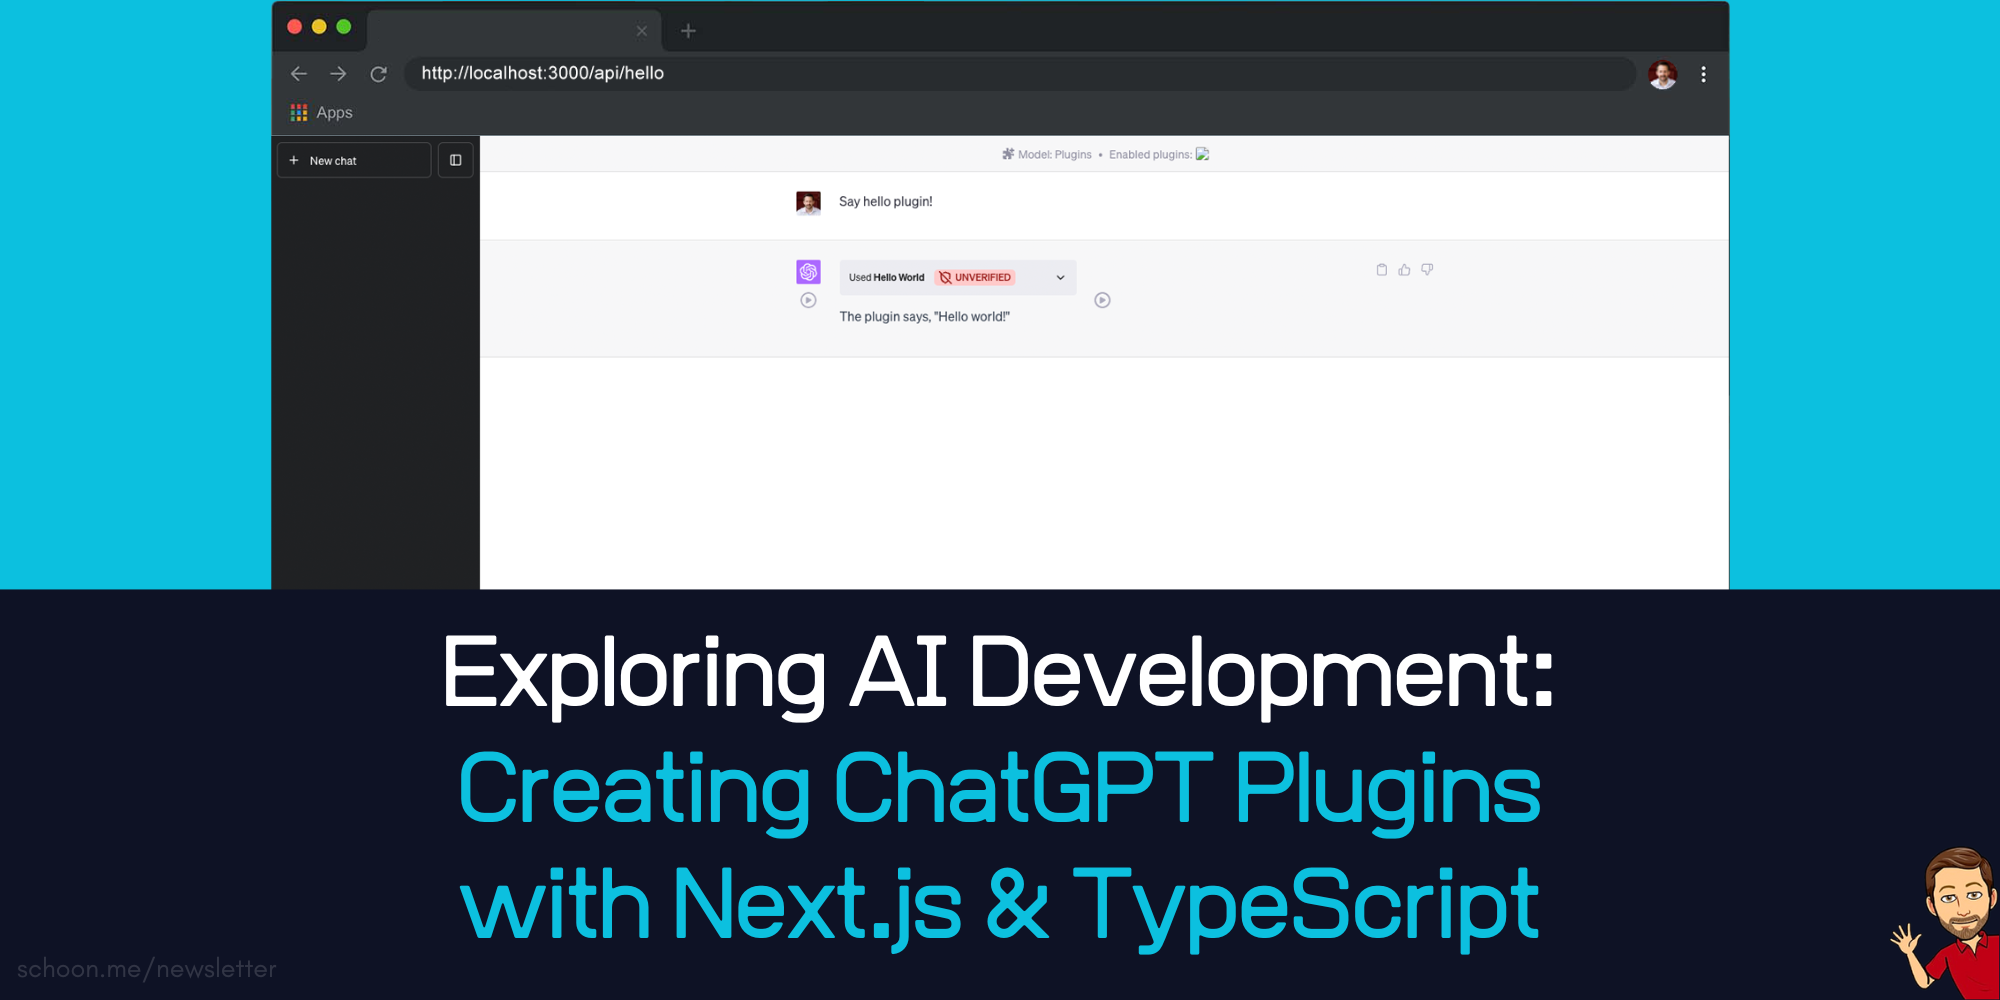The height and width of the screenshot is (1000, 2000).
Task: Expand the Used Hello World dropdown chevron
Action: click(1060, 278)
